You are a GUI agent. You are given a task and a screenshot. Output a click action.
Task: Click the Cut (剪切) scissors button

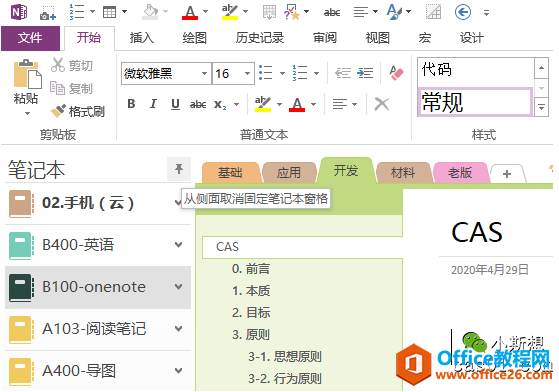[72, 65]
